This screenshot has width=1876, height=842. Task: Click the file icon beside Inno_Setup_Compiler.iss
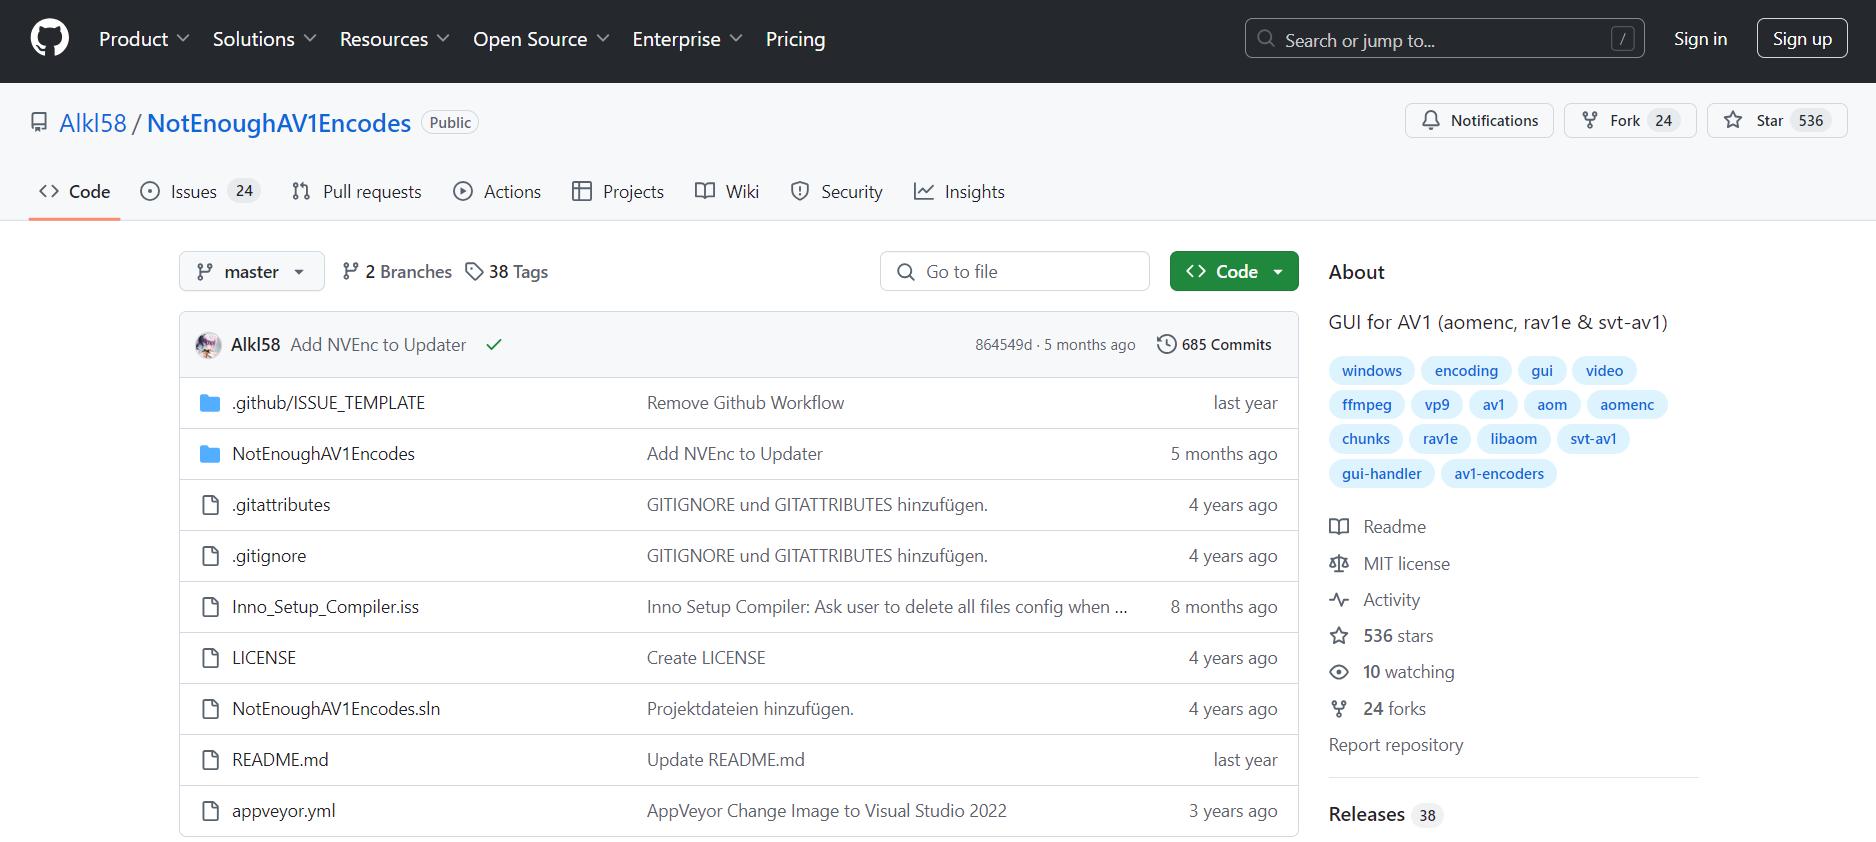tap(210, 607)
